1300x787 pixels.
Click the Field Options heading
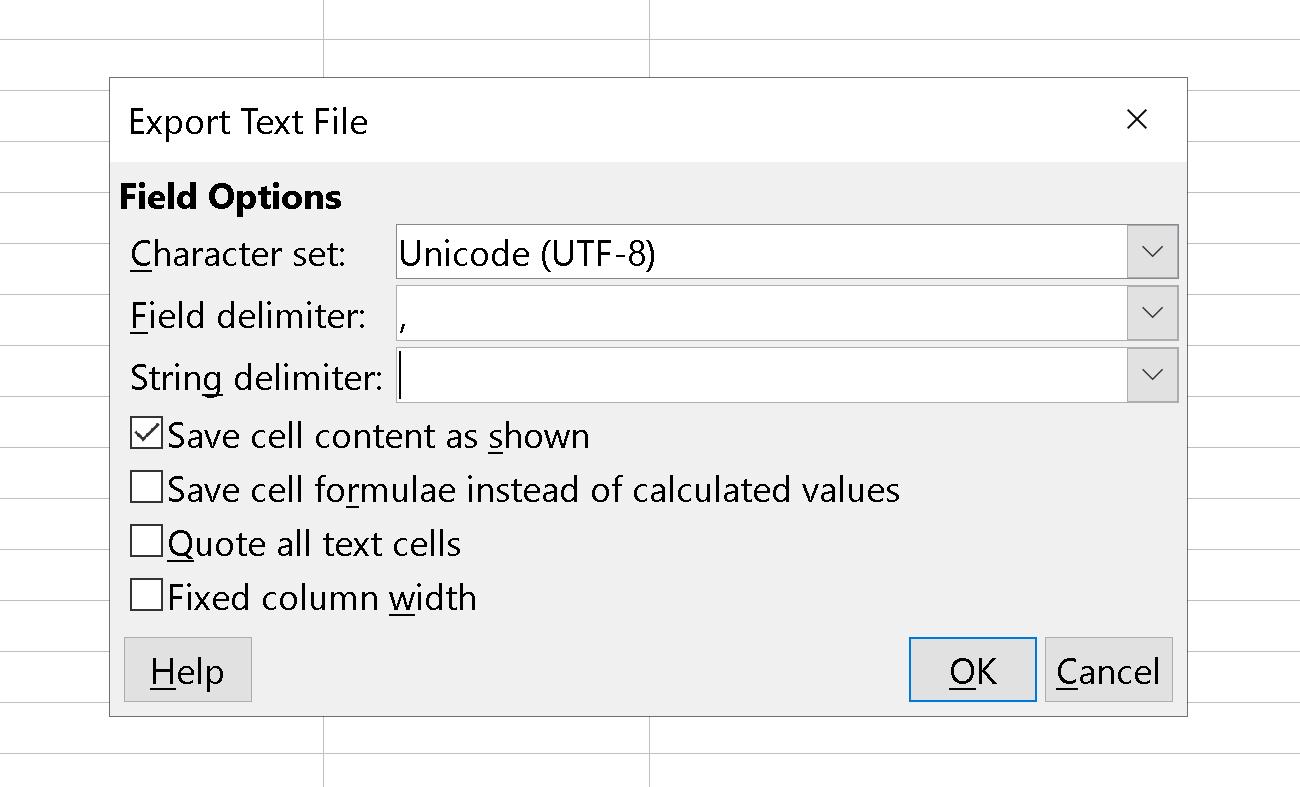click(230, 197)
